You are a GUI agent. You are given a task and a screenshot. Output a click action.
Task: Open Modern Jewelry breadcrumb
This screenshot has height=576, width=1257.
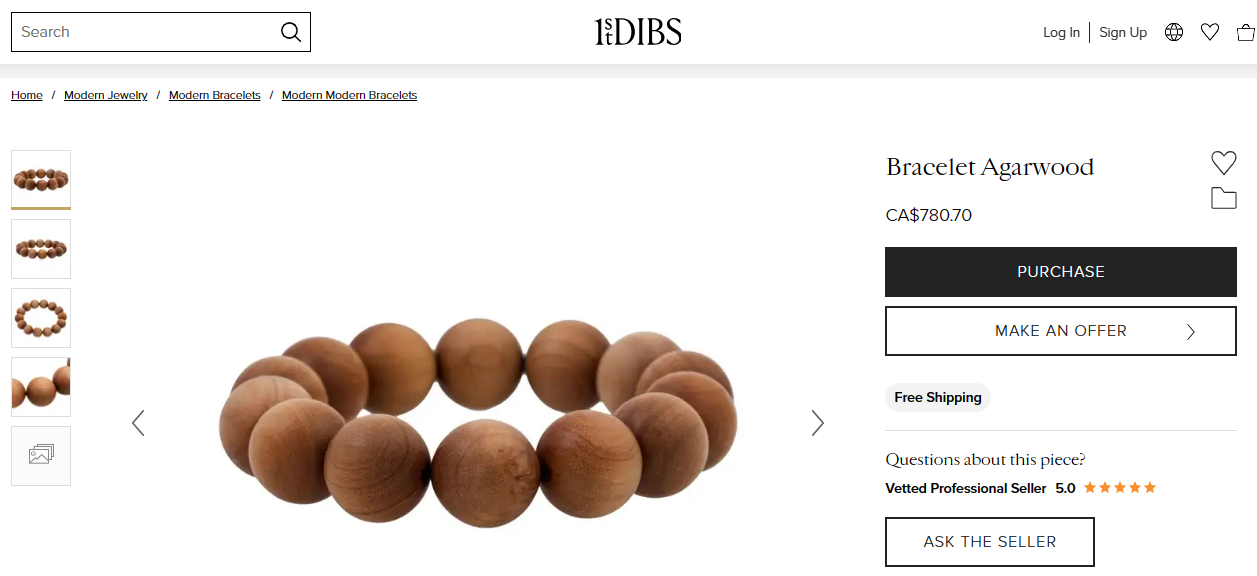(106, 95)
